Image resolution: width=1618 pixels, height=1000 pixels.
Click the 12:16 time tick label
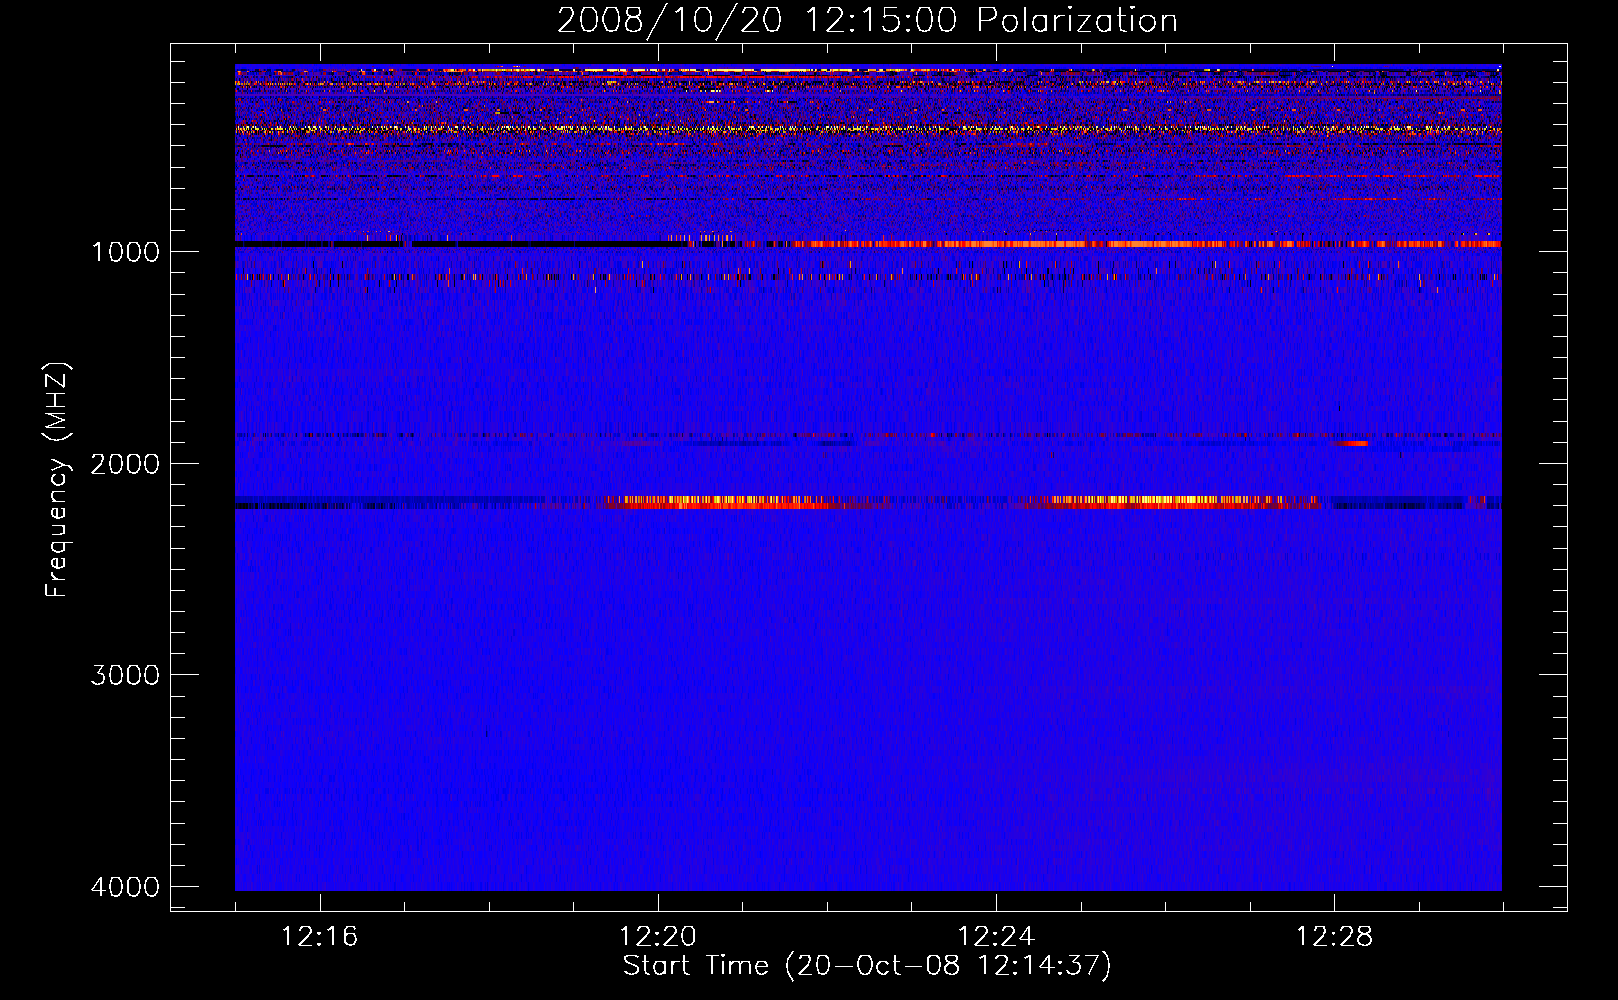tap(320, 937)
